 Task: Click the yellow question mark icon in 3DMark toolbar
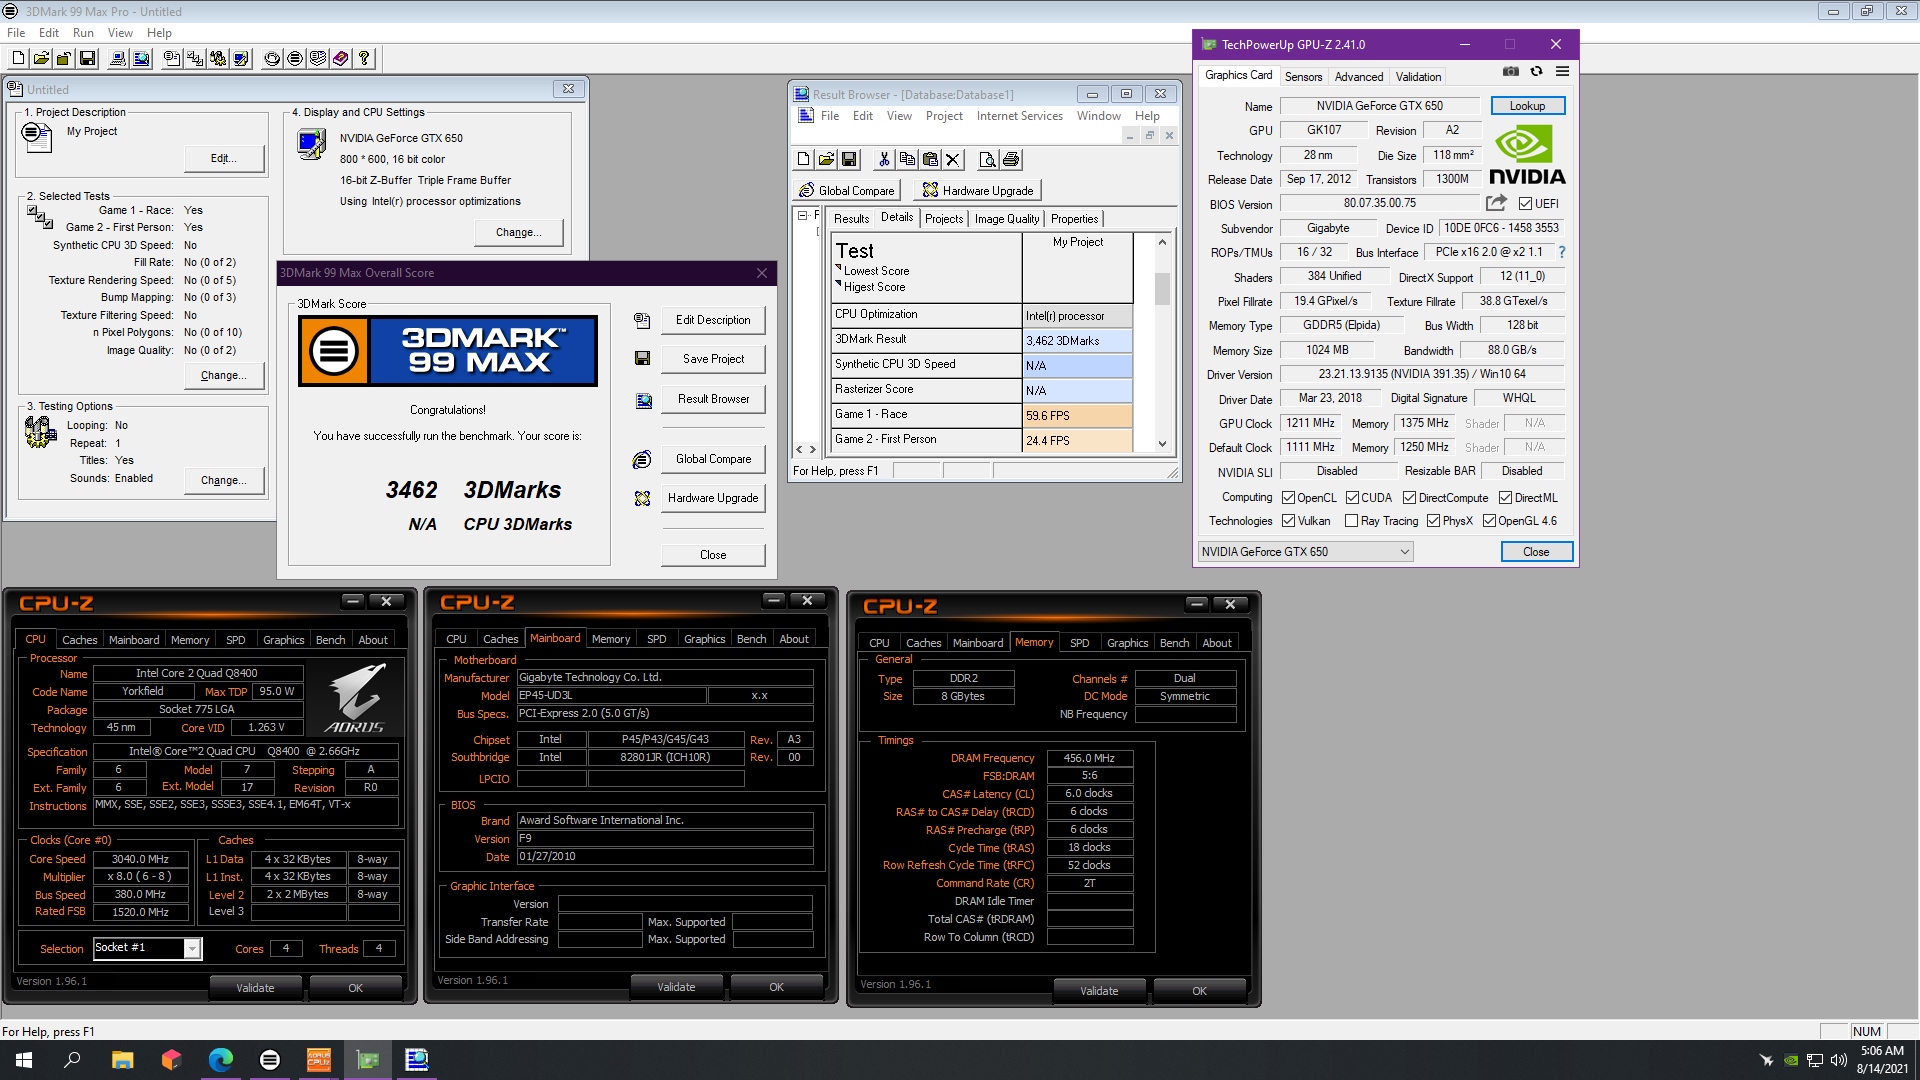(x=364, y=59)
